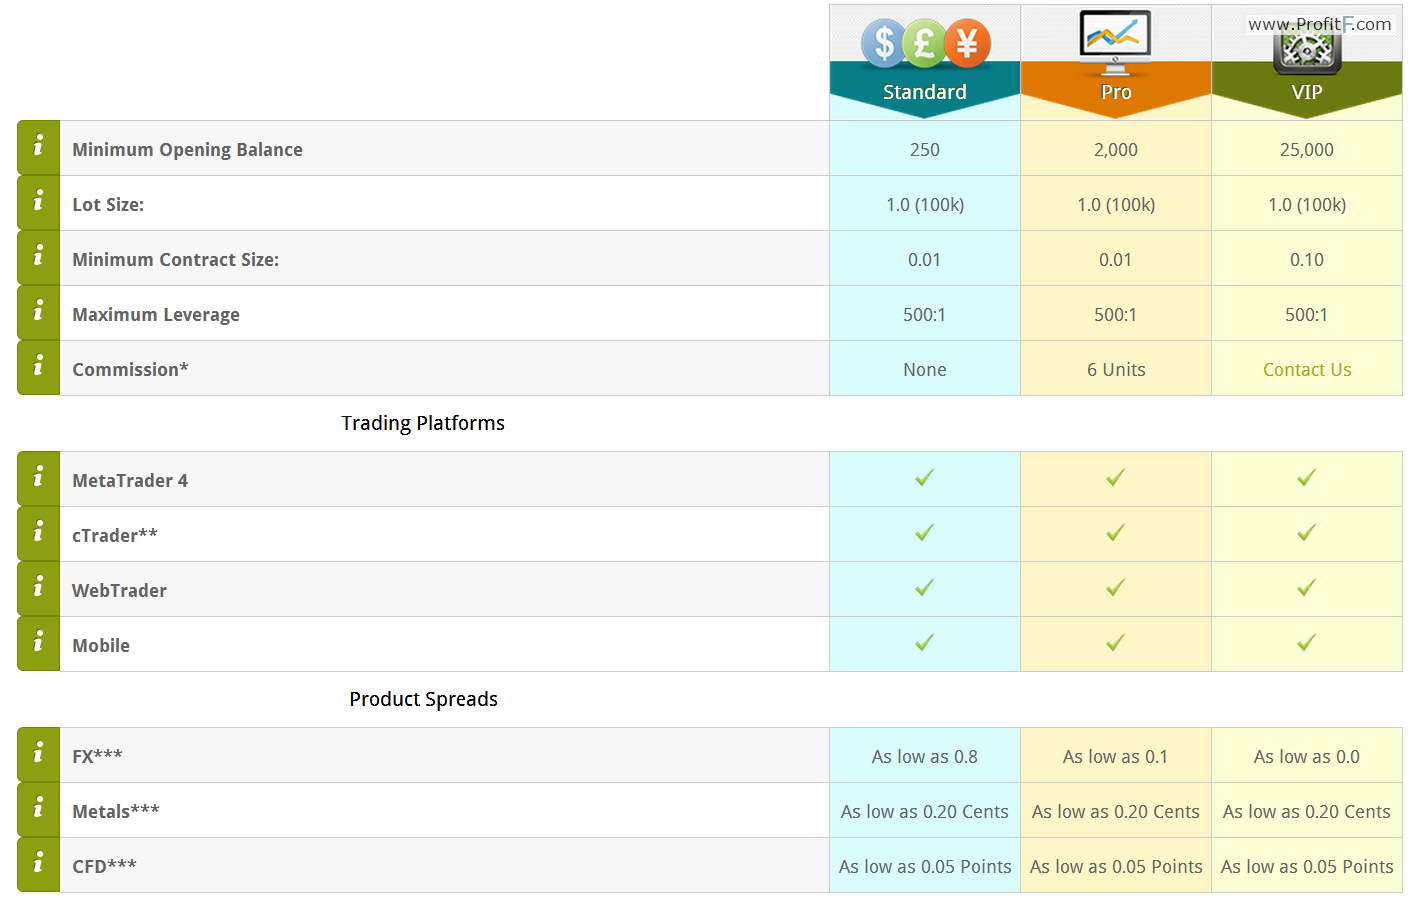Open the Contact Us link
The height and width of the screenshot is (898, 1411).
click(x=1307, y=369)
